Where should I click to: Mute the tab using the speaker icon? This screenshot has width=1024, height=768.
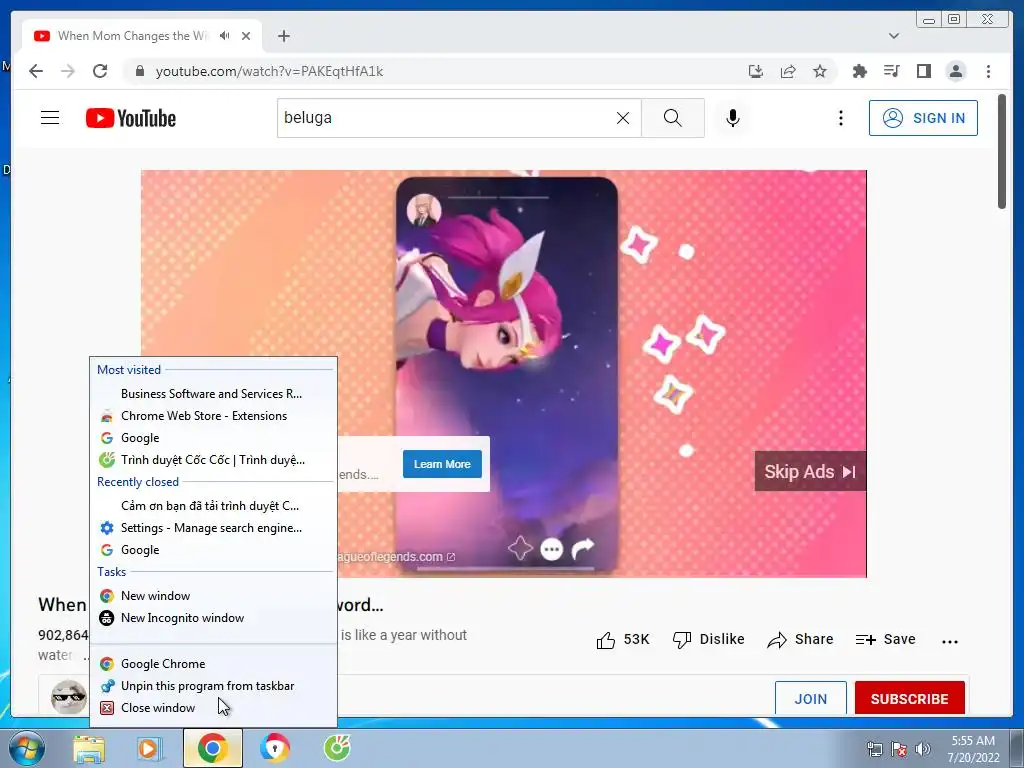(225, 36)
